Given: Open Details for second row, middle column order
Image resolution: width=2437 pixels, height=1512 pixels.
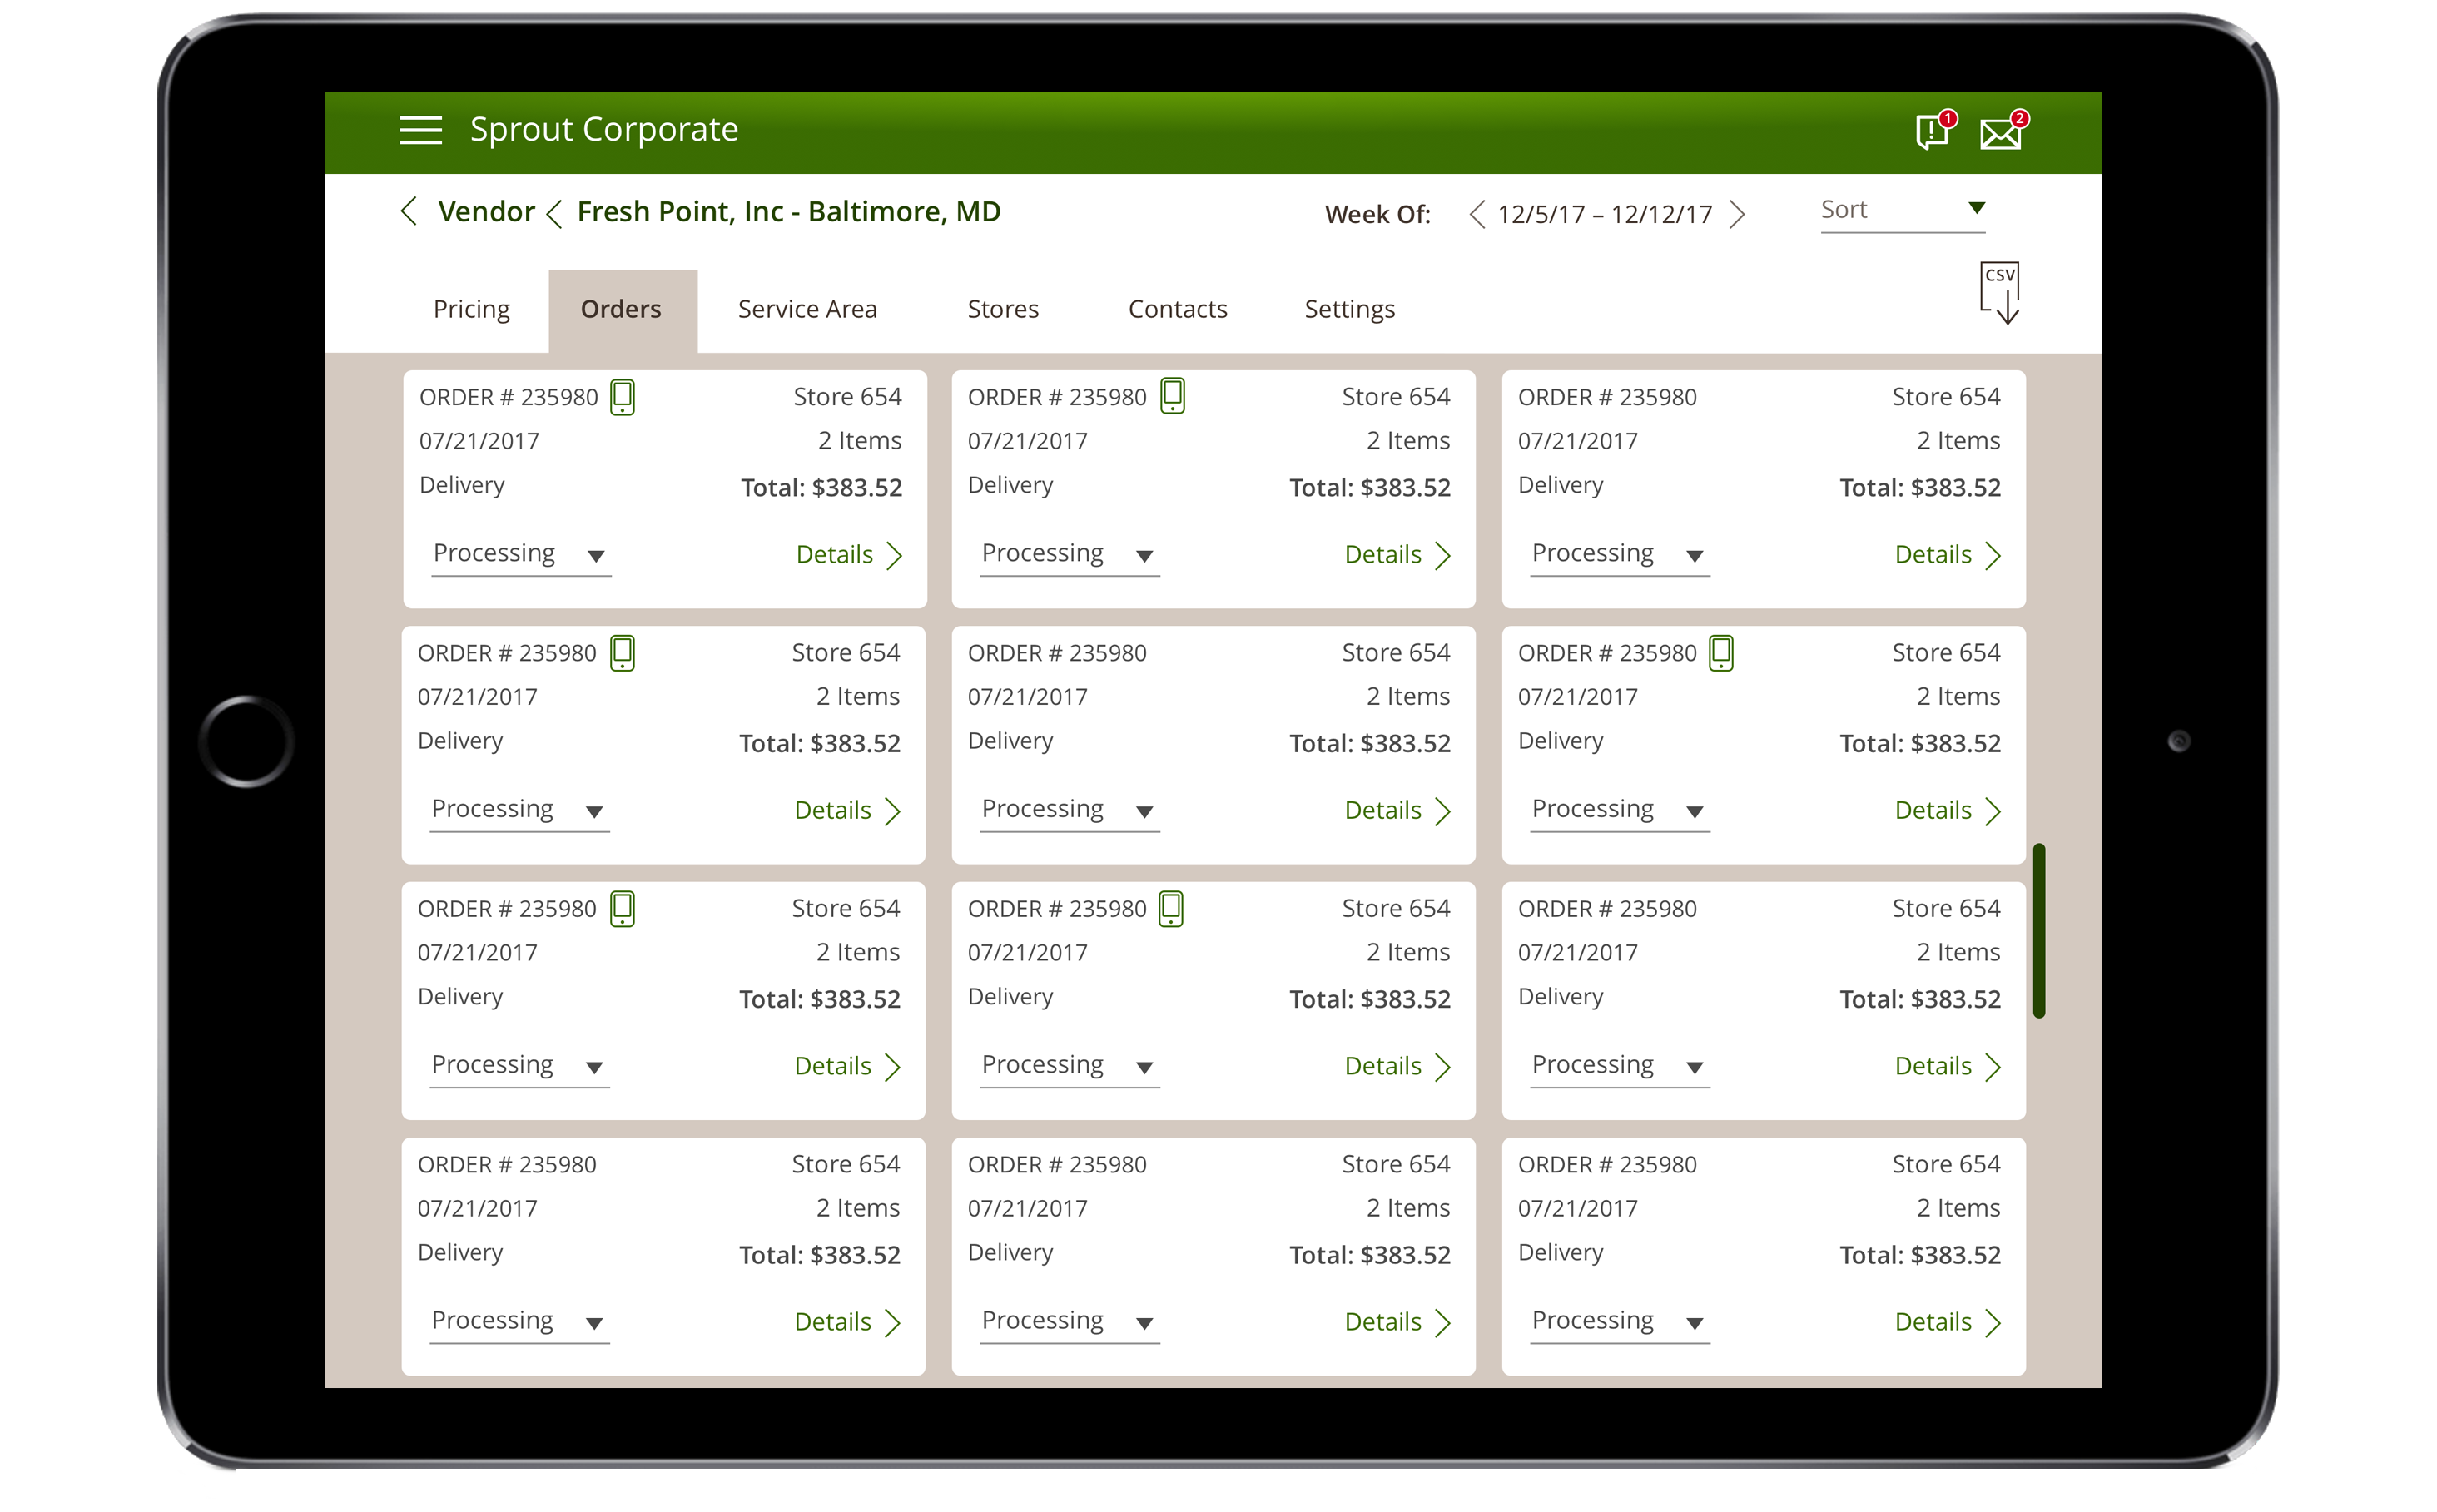Looking at the screenshot, I should [x=1397, y=811].
